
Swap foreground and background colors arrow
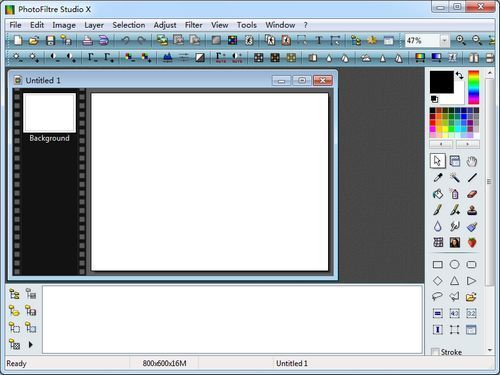tap(460, 75)
